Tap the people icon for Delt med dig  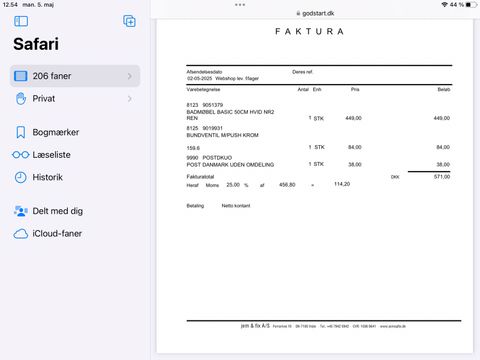[x=21, y=211]
